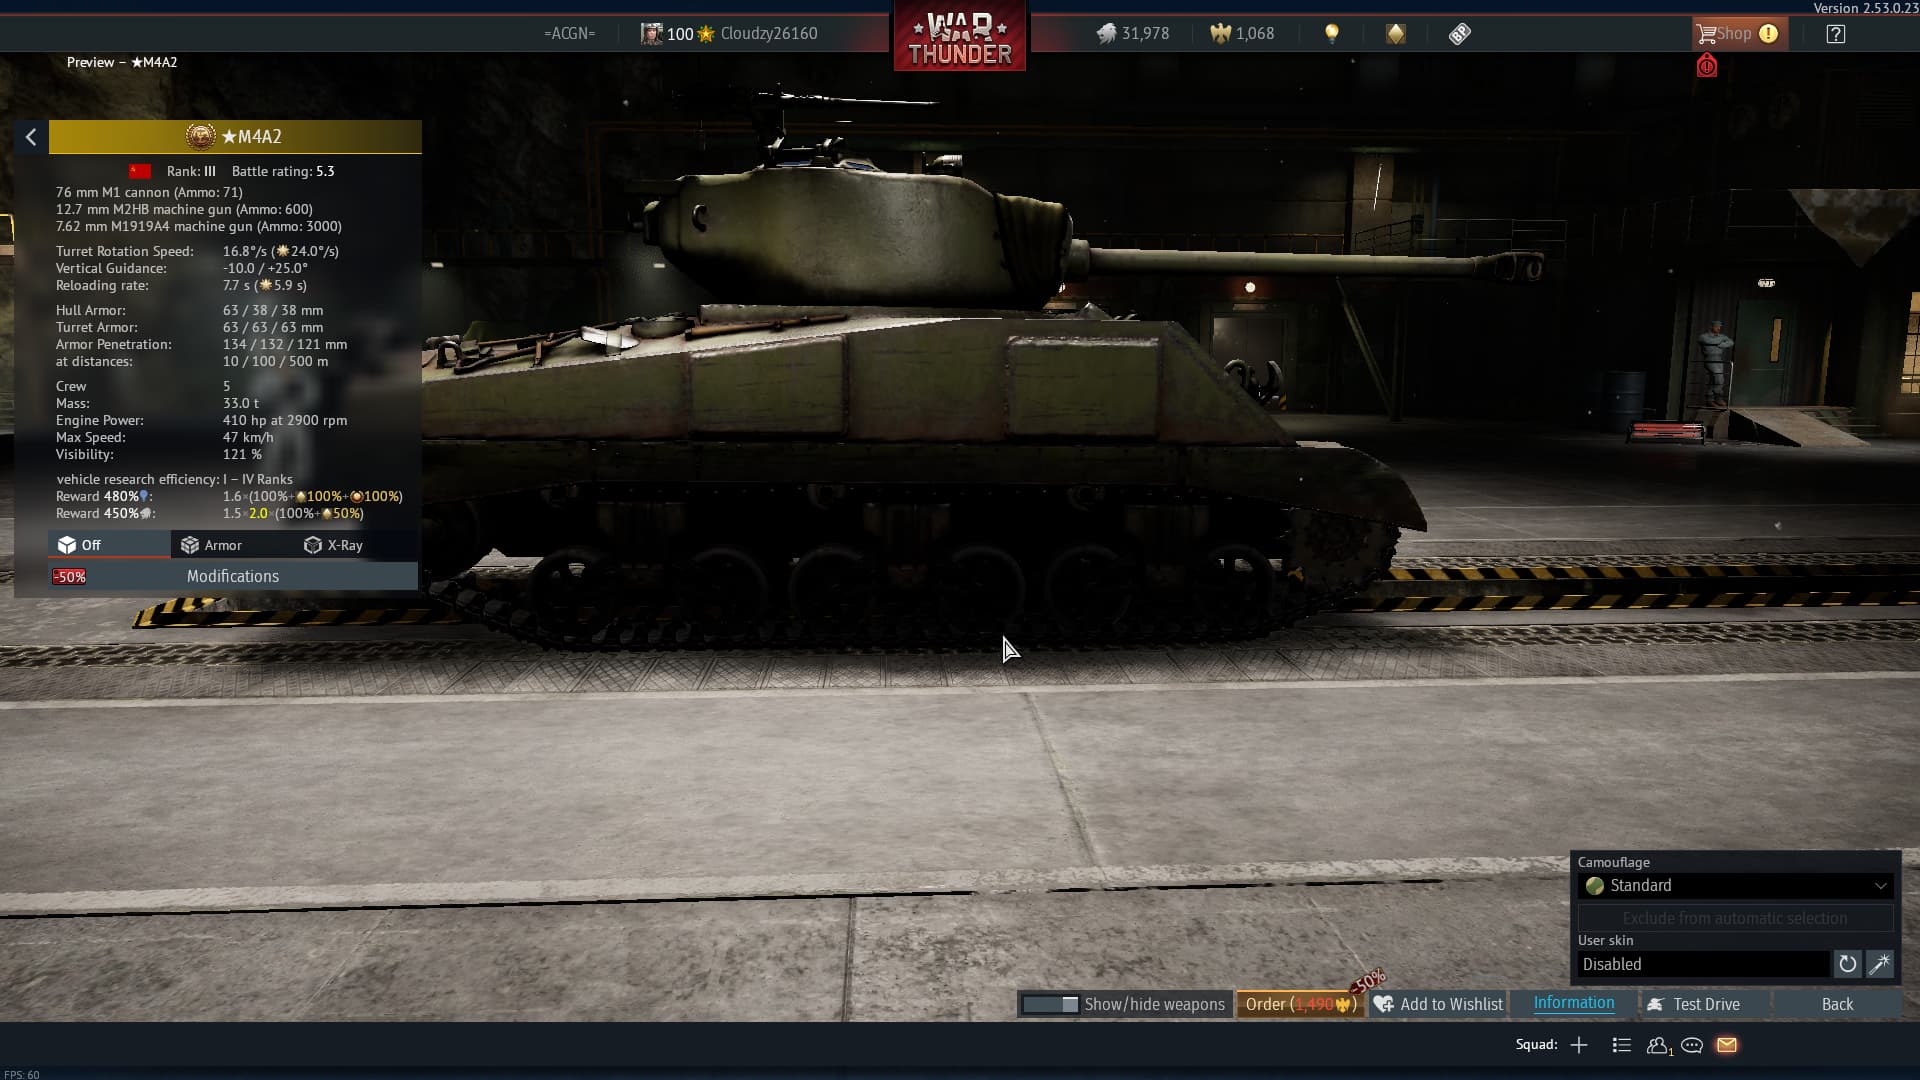This screenshot has width=1920, height=1080.
Task: Open the Disabled user skin dropdown
Action: tap(1703, 964)
